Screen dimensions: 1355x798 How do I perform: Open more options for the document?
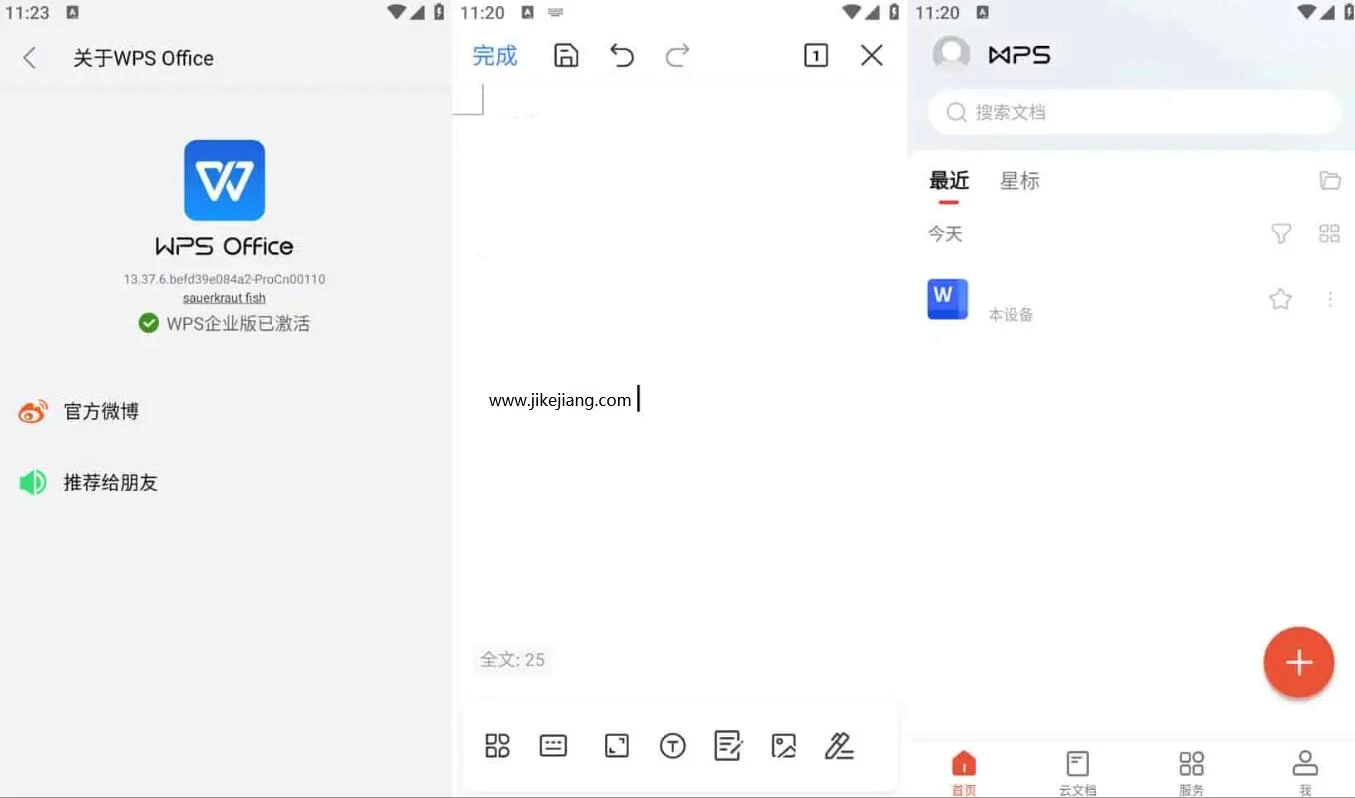pyautogui.click(x=1330, y=299)
